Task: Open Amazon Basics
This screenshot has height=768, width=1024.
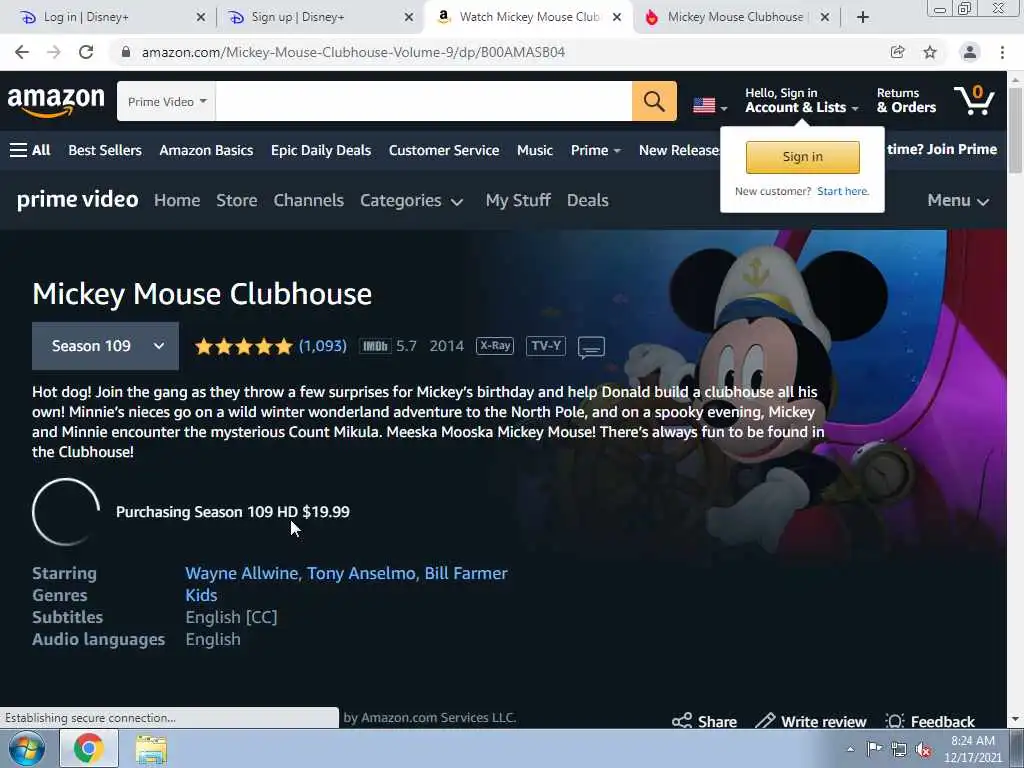Action: pyautogui.click(x=206, y=150)
